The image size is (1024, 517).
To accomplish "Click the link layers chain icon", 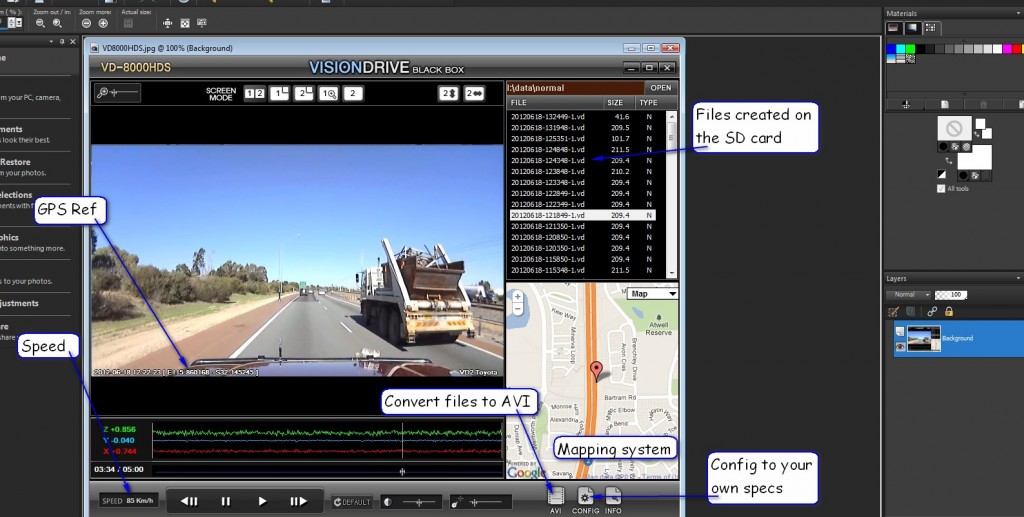I will click(932, 312).
